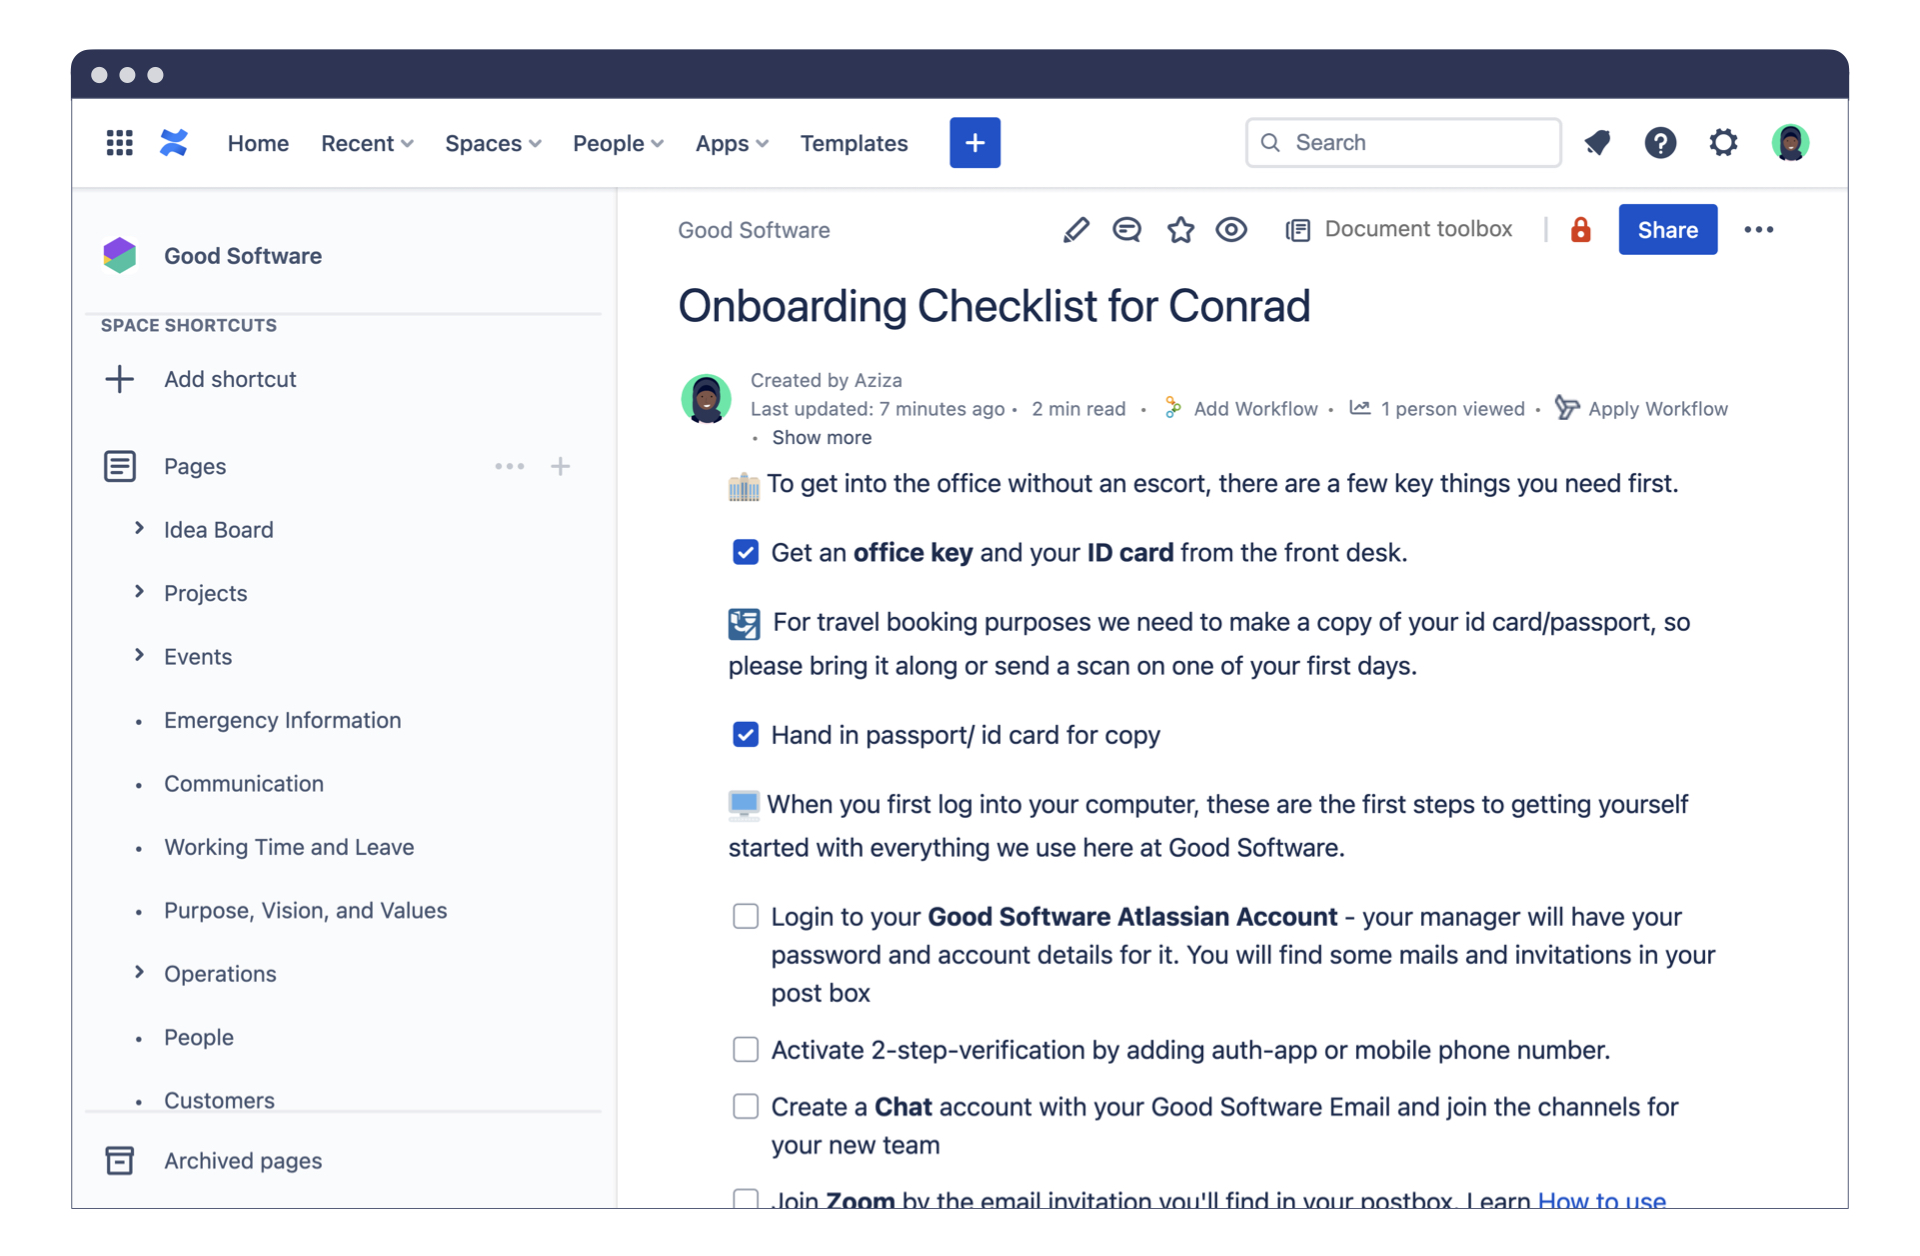The image size is (1920, 1256).
Task: Open the inline comment icon
Action: click(x=1127, y=230)
